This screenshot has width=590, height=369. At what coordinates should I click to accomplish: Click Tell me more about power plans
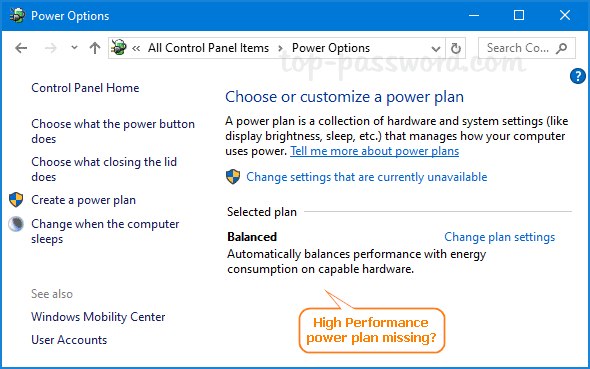click(x=374, y=151)
